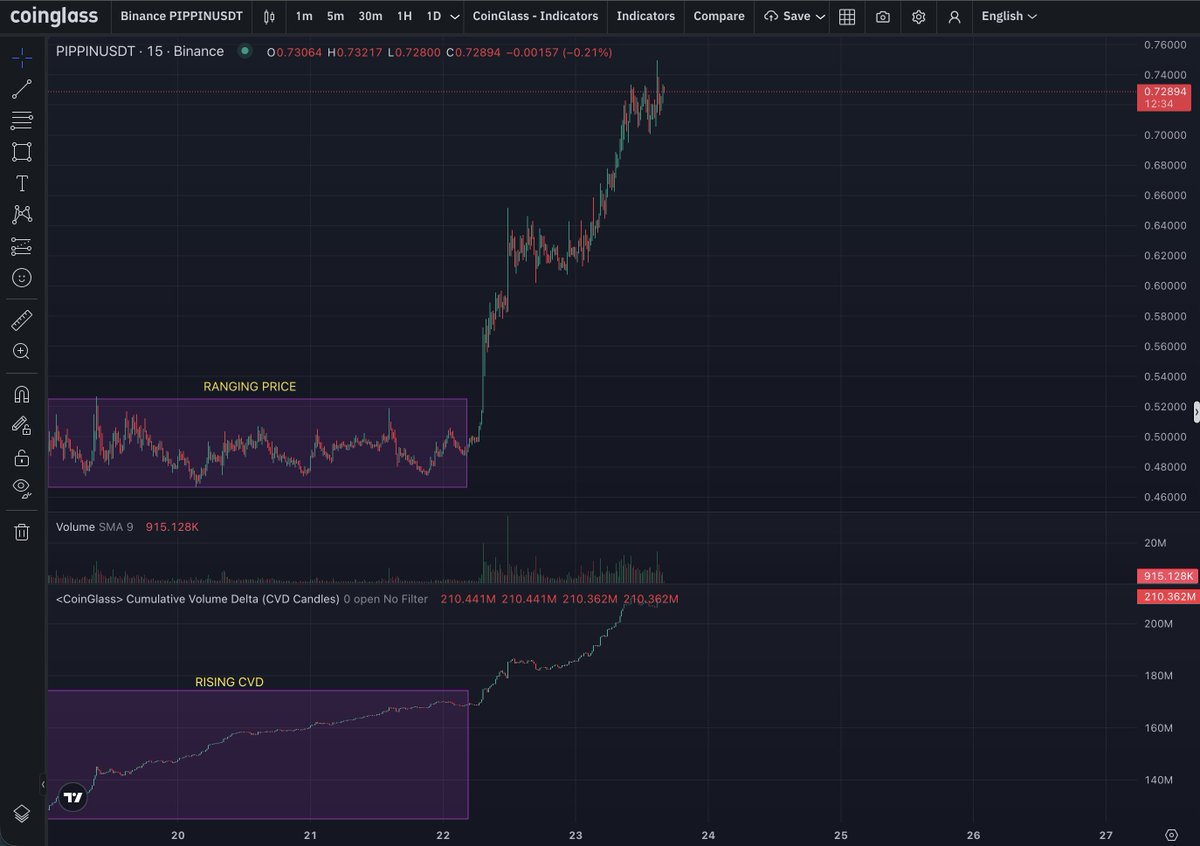1200x846 pixels.
Task: Open the chart layout grid selector
Action: [x=847, y=16]
